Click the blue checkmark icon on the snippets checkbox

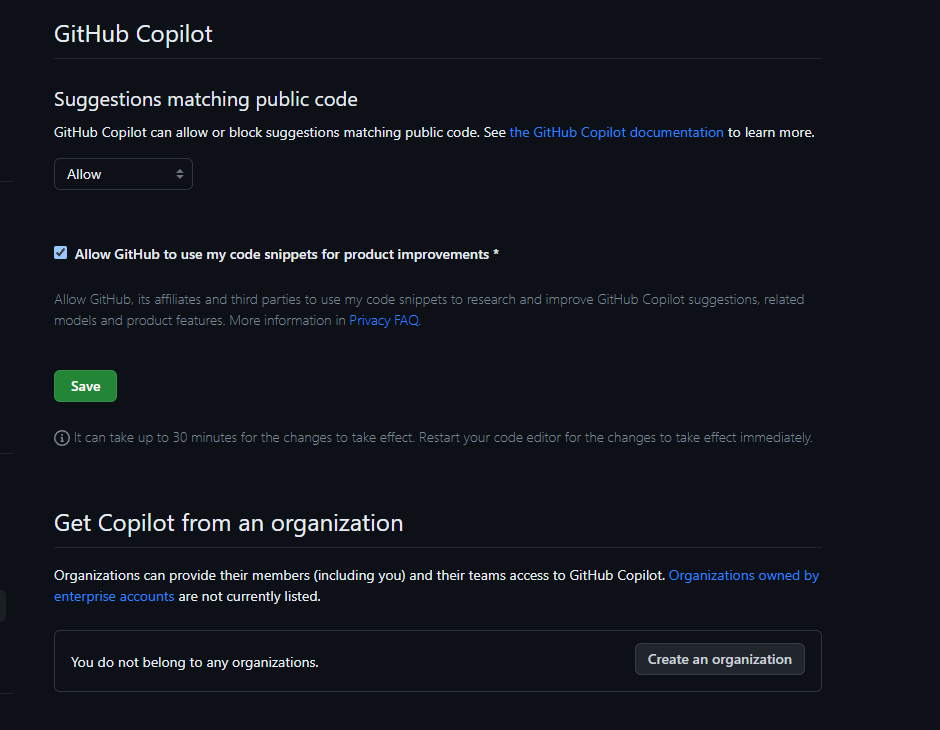pyautogui.click(x=60, y=252)
